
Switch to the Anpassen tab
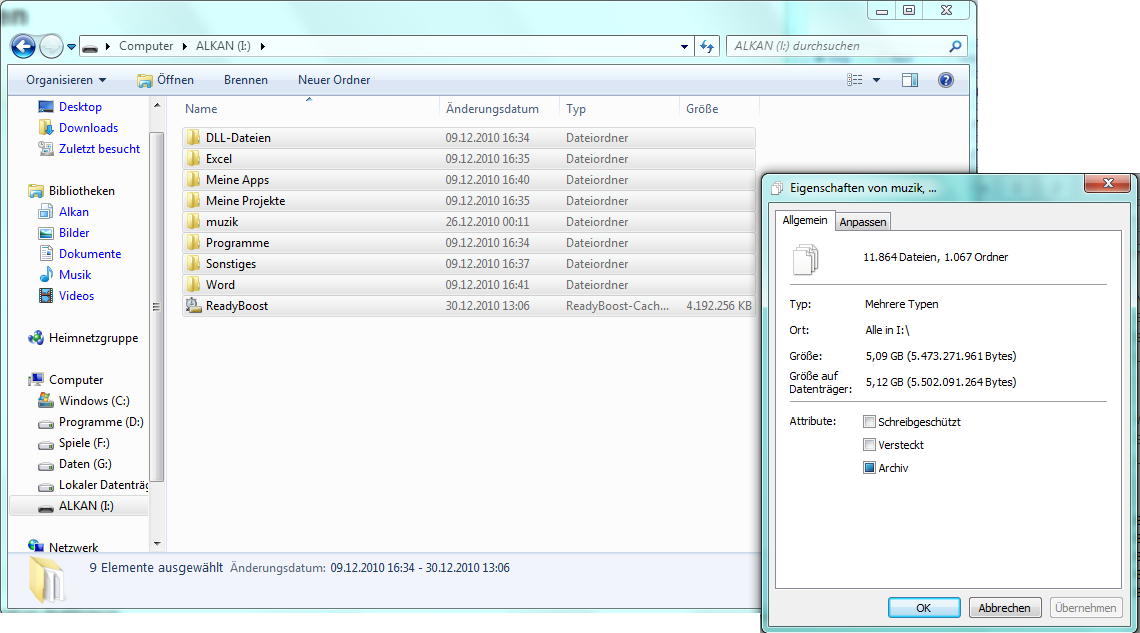[x=862, y=222]
